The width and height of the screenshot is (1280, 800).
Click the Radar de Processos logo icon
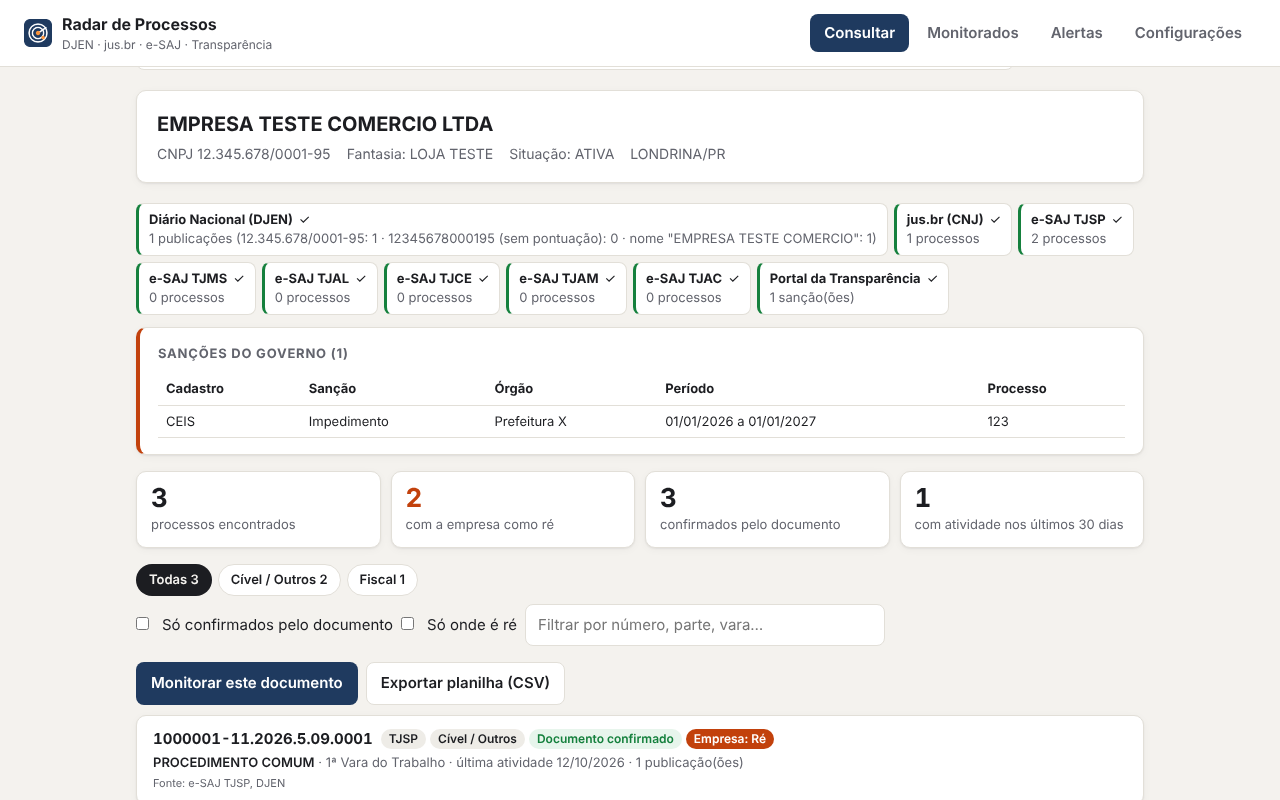click(x=38, y=33)
